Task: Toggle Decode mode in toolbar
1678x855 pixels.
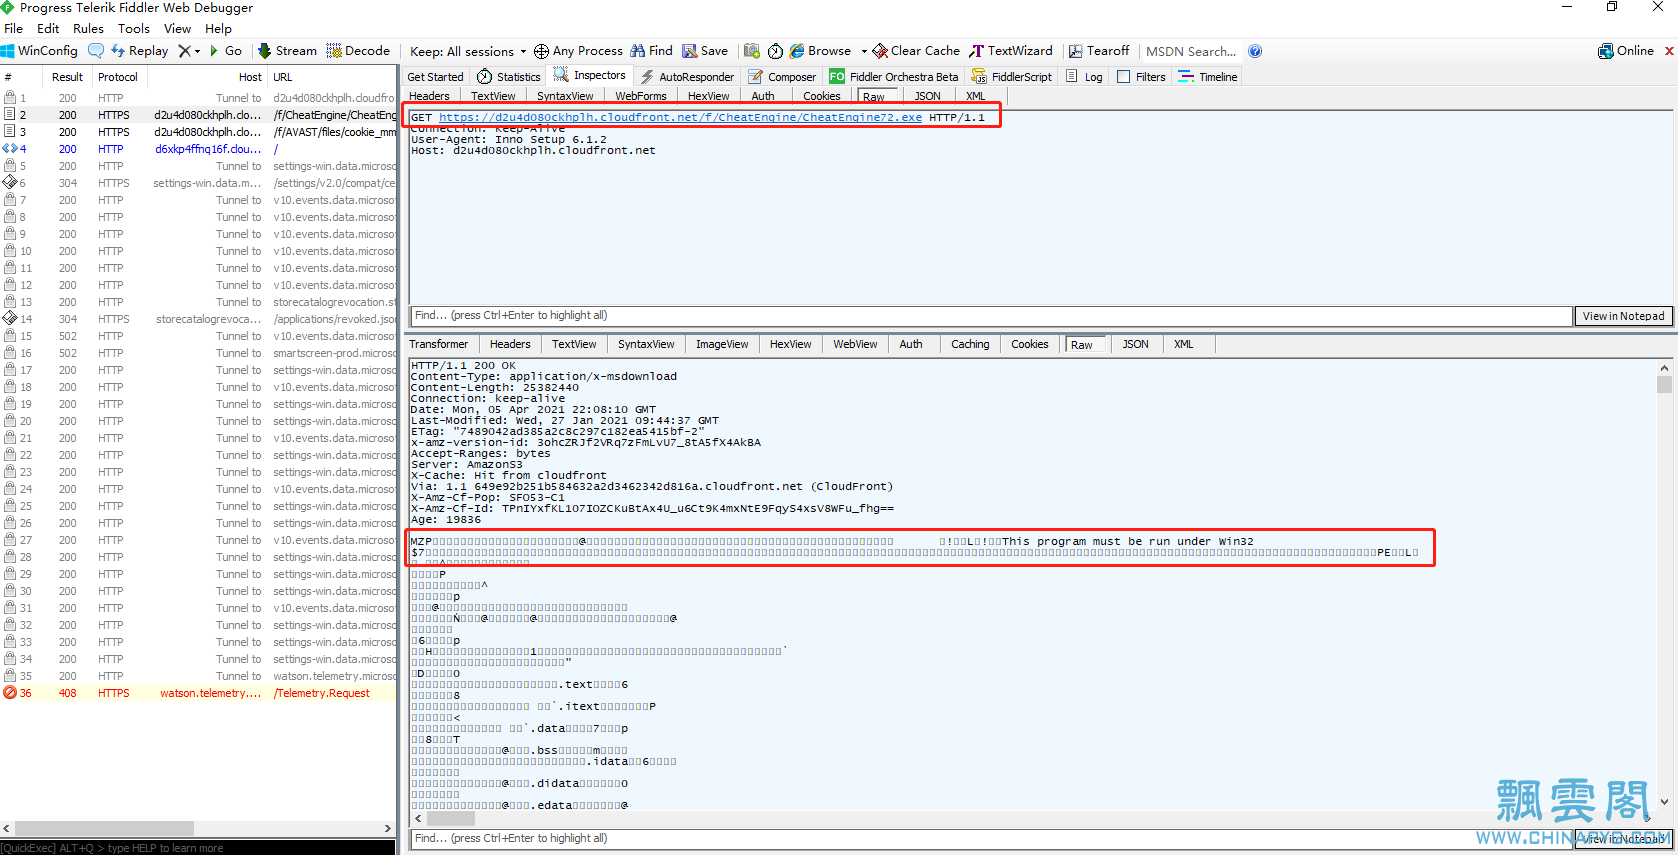Action: pos(358,51)
